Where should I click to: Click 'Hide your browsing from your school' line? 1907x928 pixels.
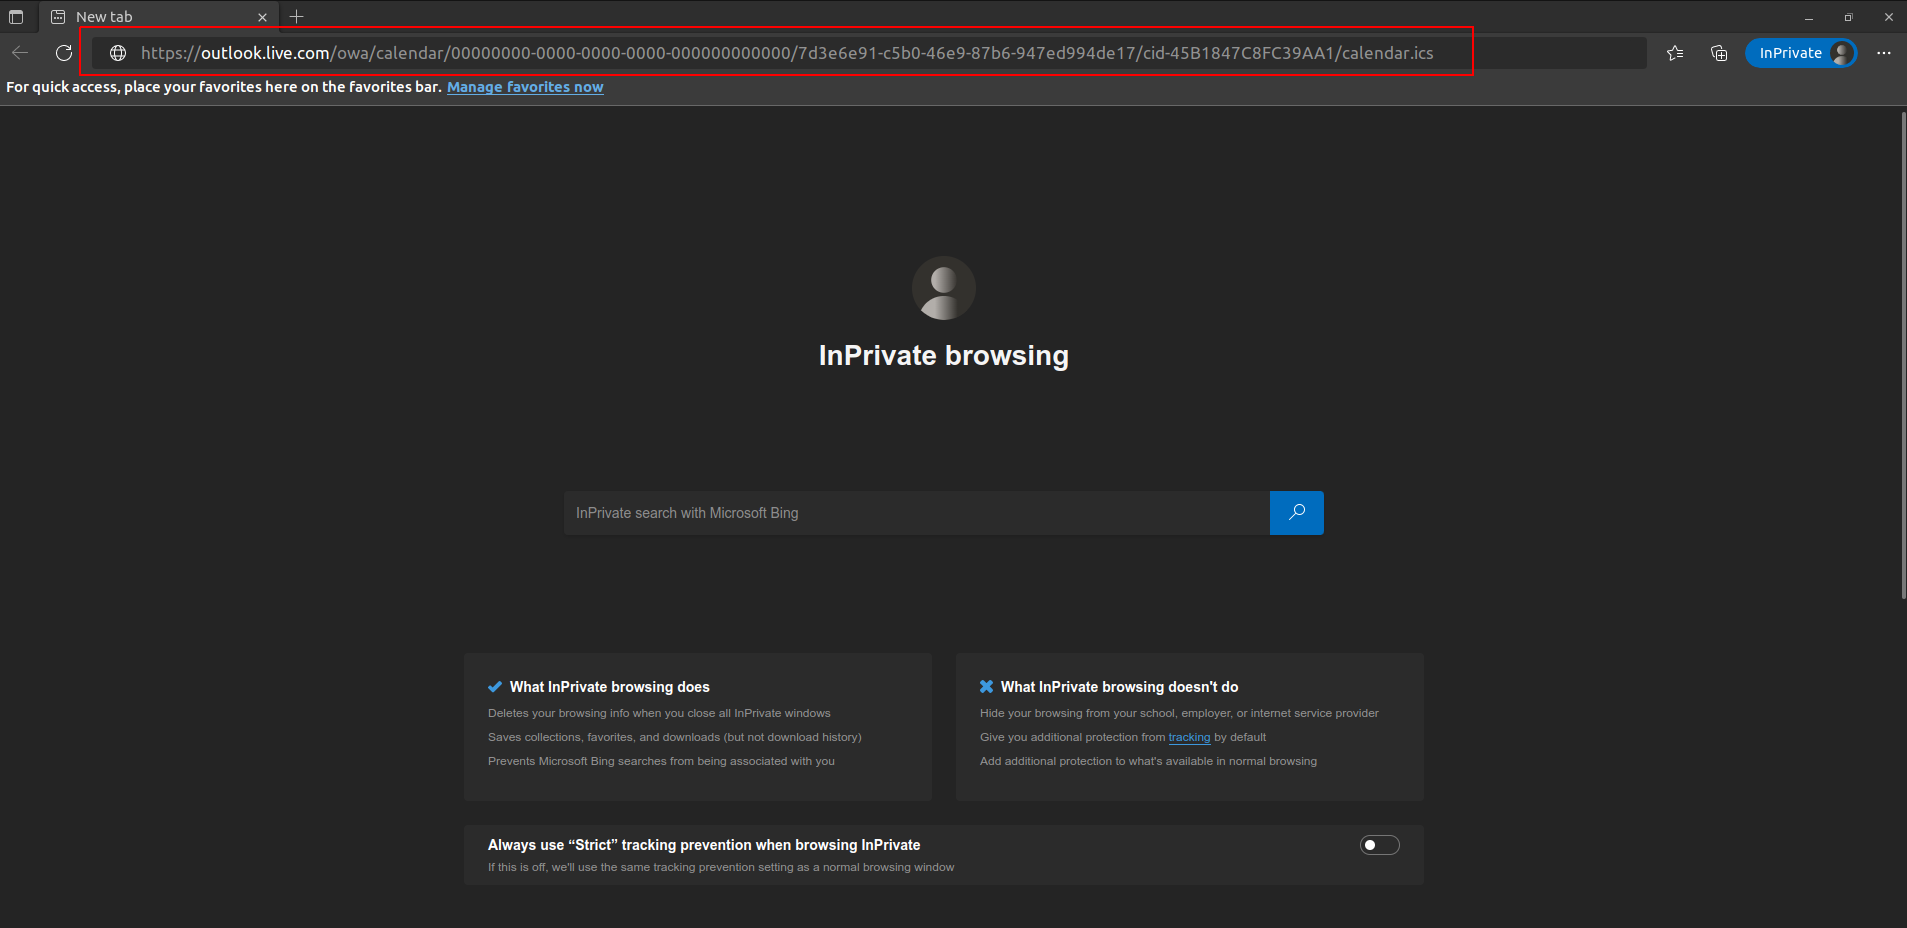[1179, 713]
